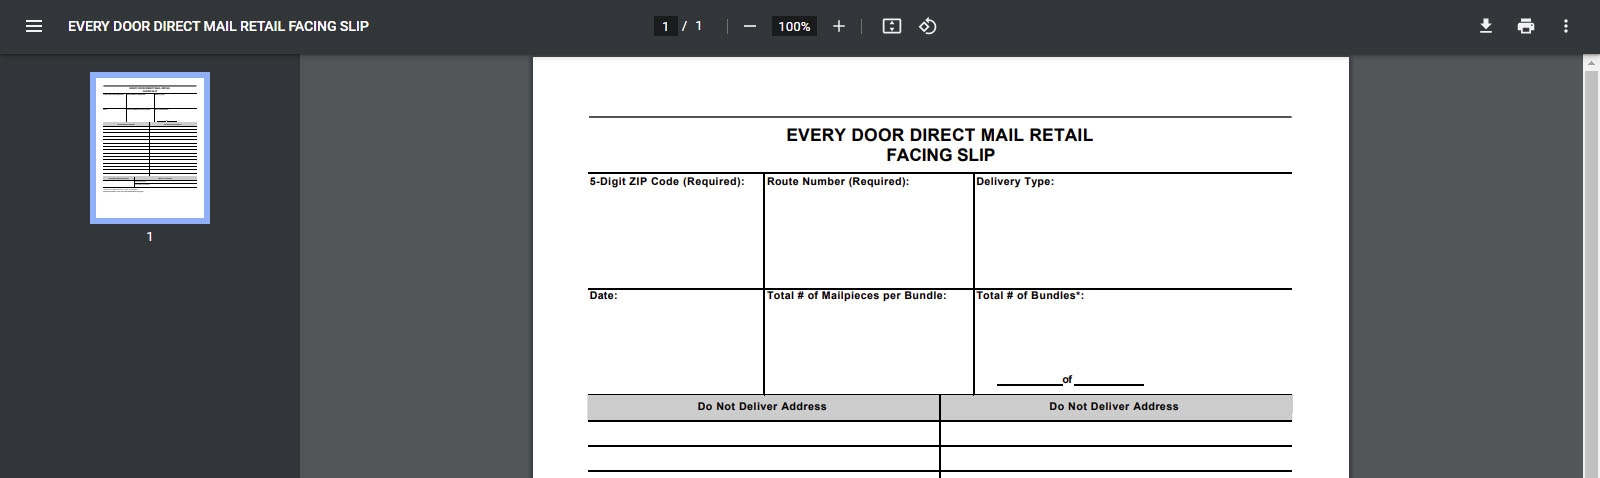This screenshot has height=478, width=1600.
Task: Download the PDF file
Action: pos(1486,26)
